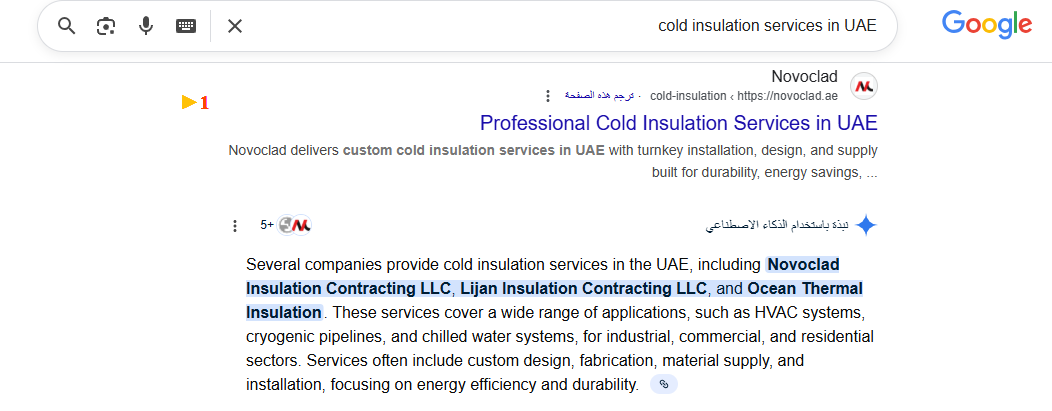Image resolution: width=1052 pixels, height=411 pixels.
Task: Click the magnifying glass search icon
Action: tap(66, 26)
